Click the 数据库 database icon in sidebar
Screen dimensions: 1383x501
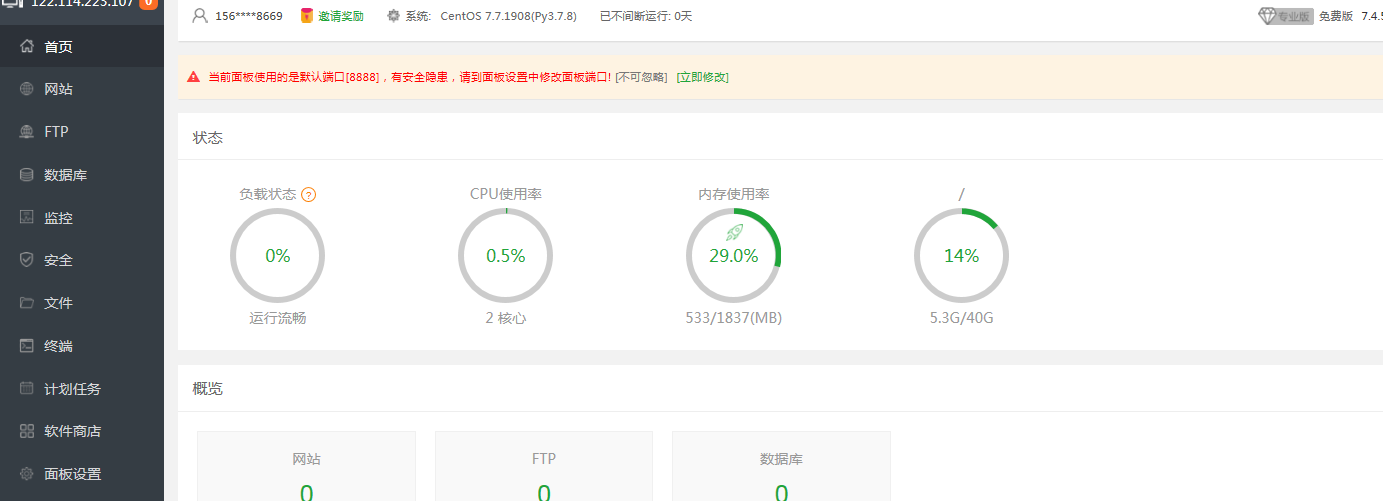(27, 174)
